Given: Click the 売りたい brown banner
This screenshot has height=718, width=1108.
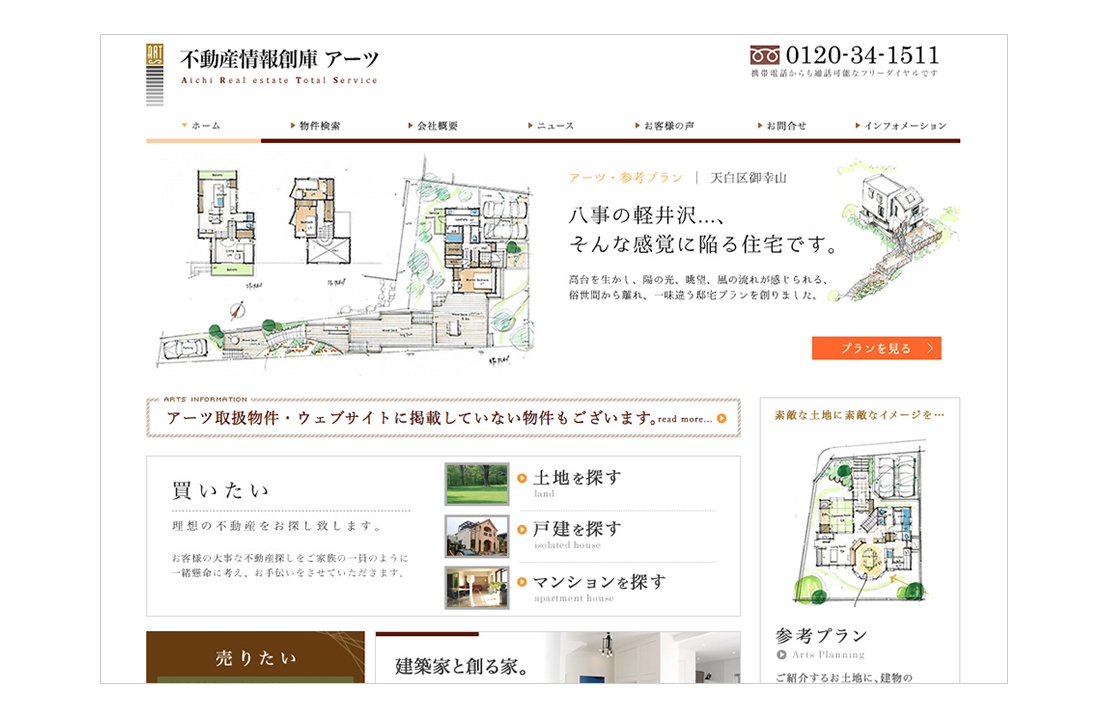Looking at the screenshot, I should (x=255, y=657).
